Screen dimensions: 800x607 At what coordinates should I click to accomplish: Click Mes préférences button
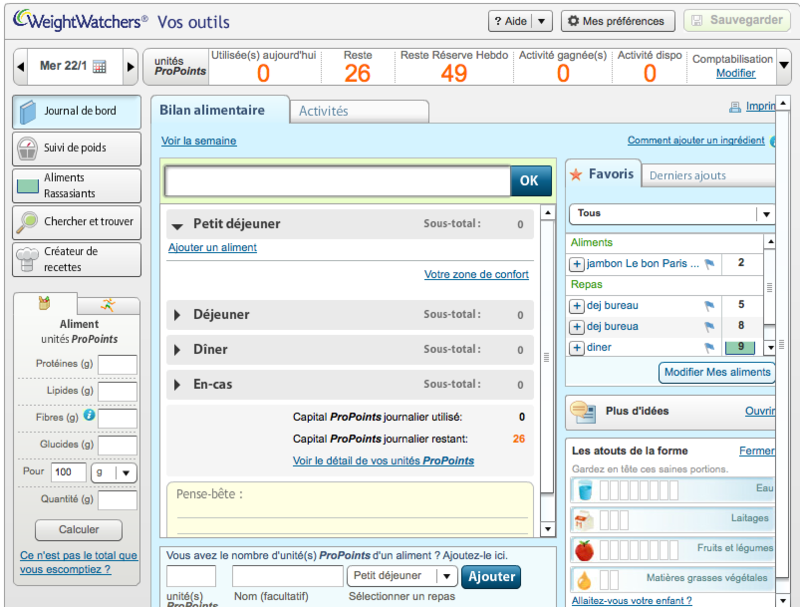(618, 21)
